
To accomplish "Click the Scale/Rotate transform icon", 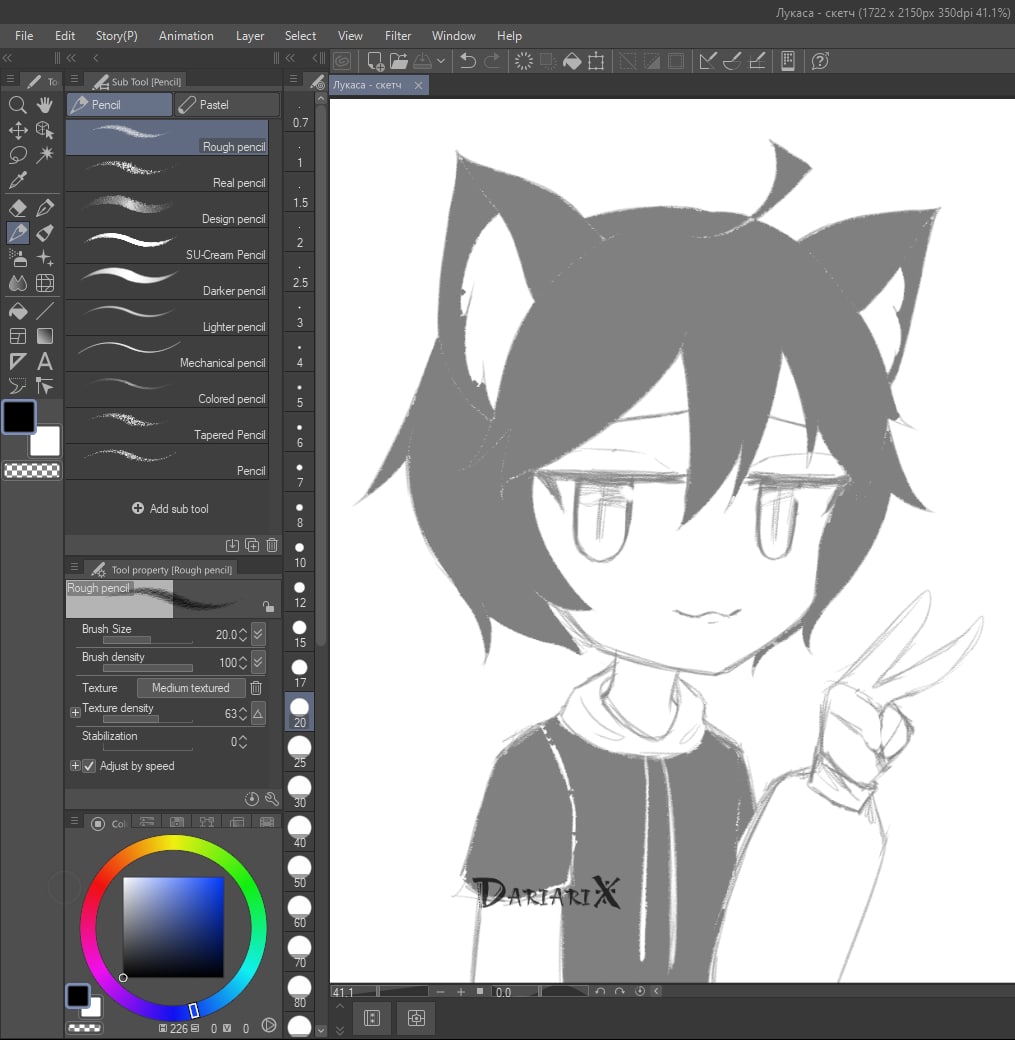I will (x=596, y=61).
